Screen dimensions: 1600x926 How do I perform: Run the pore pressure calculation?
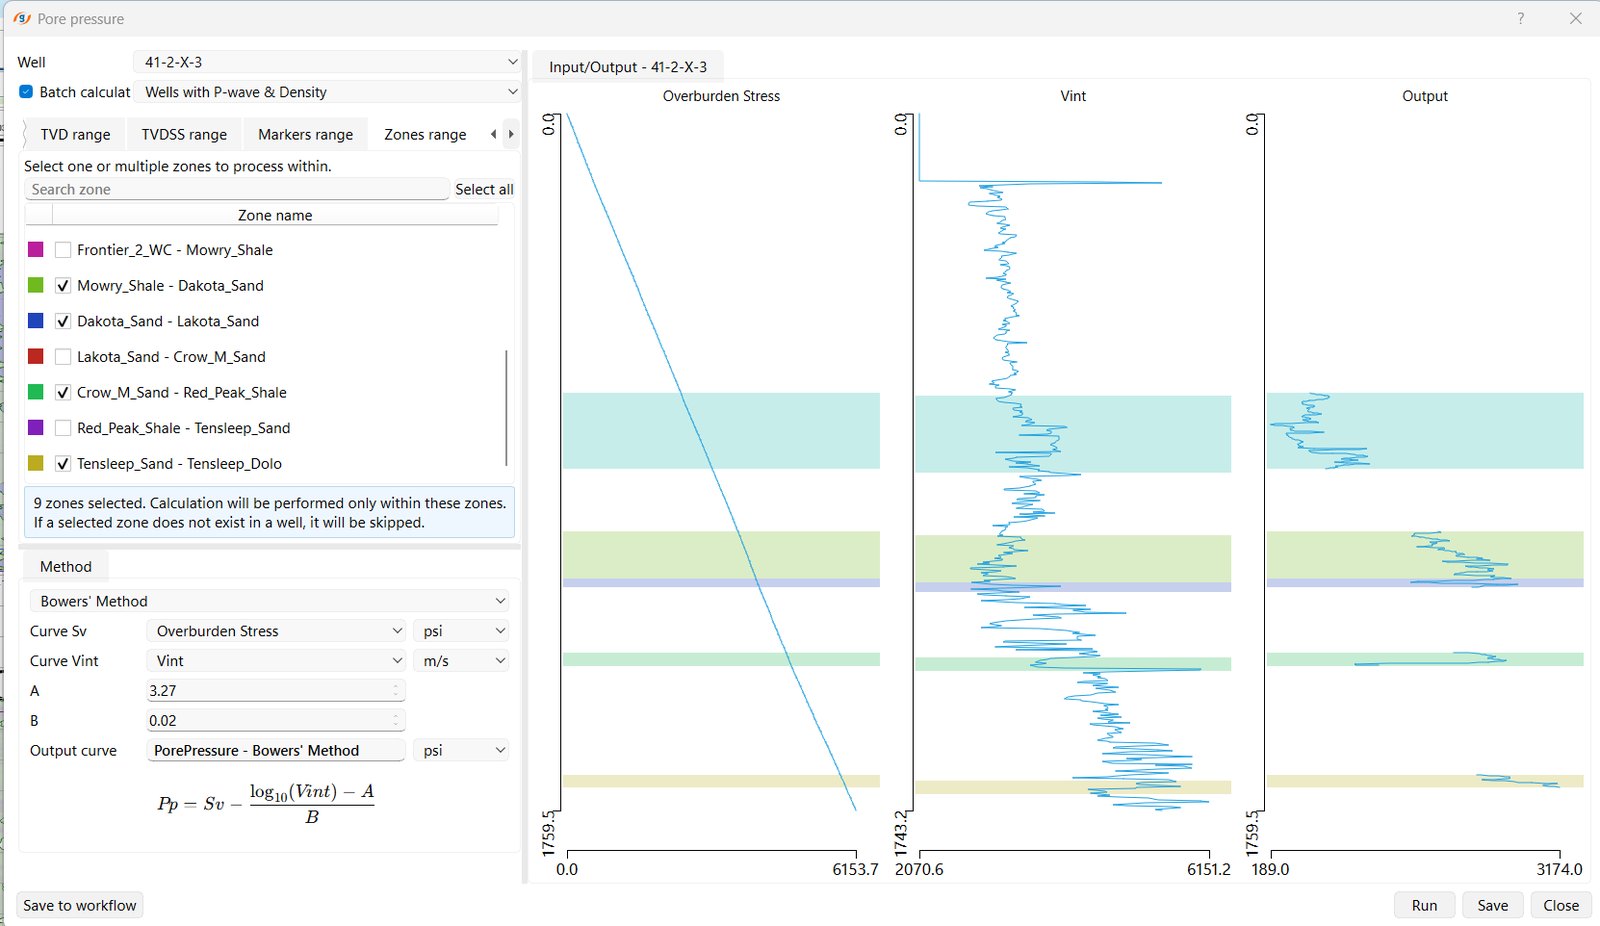[1424, 905]
